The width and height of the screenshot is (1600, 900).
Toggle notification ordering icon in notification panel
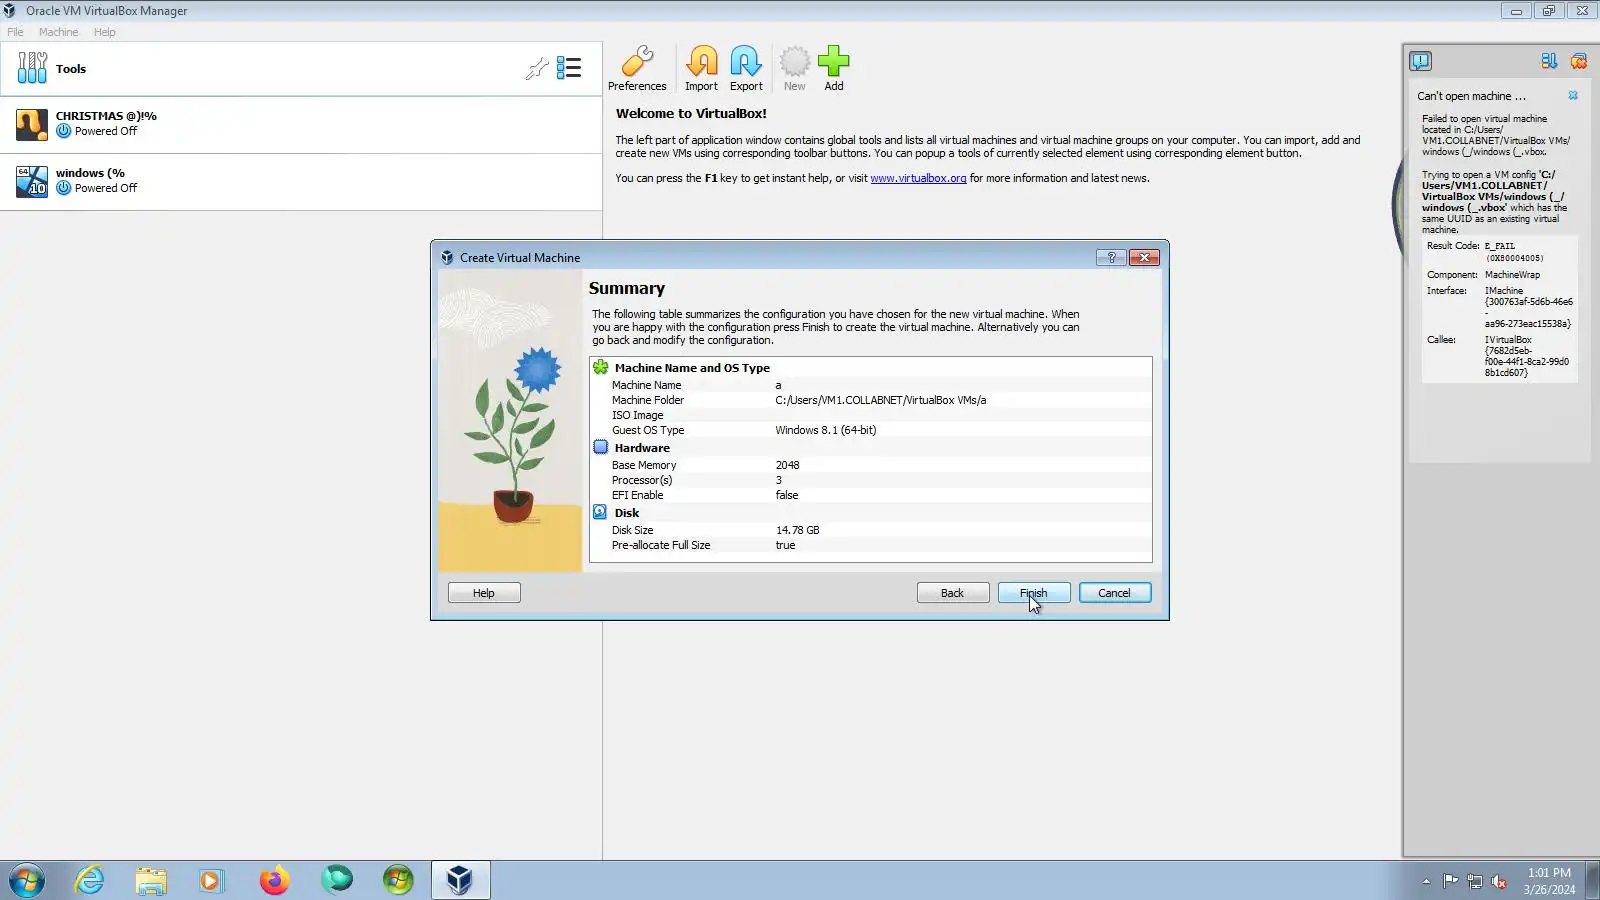pos(1549,62)
